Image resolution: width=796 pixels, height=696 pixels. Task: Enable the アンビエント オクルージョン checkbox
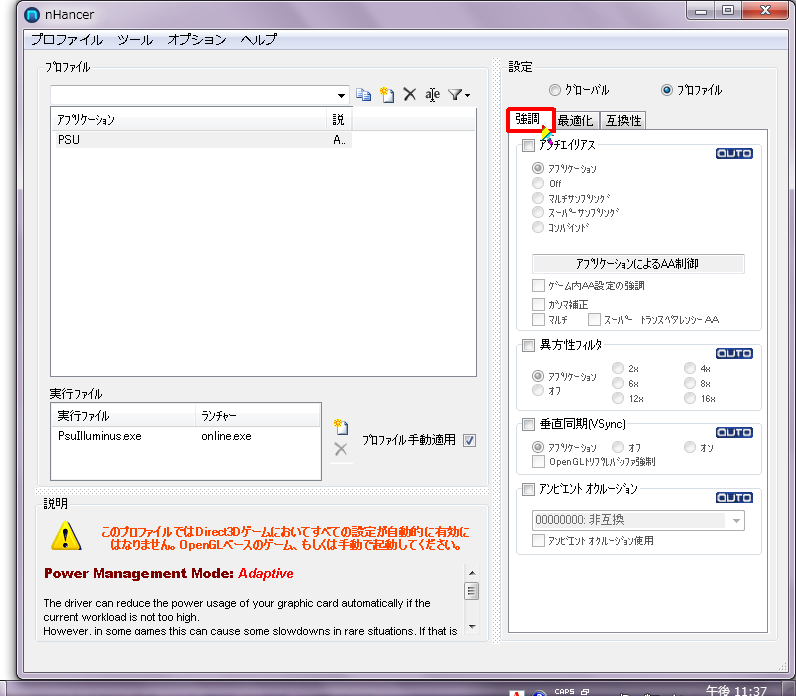[528, 489]
